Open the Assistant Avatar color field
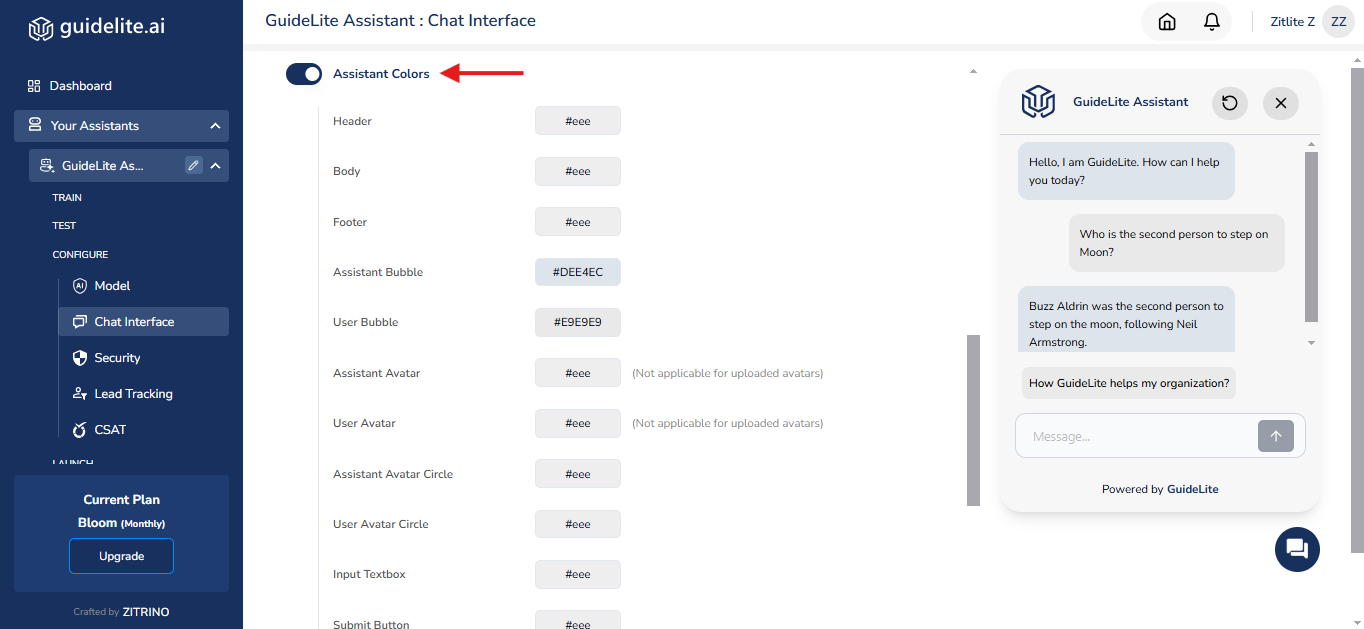The image size is (1364, 629). click(578, 373)
